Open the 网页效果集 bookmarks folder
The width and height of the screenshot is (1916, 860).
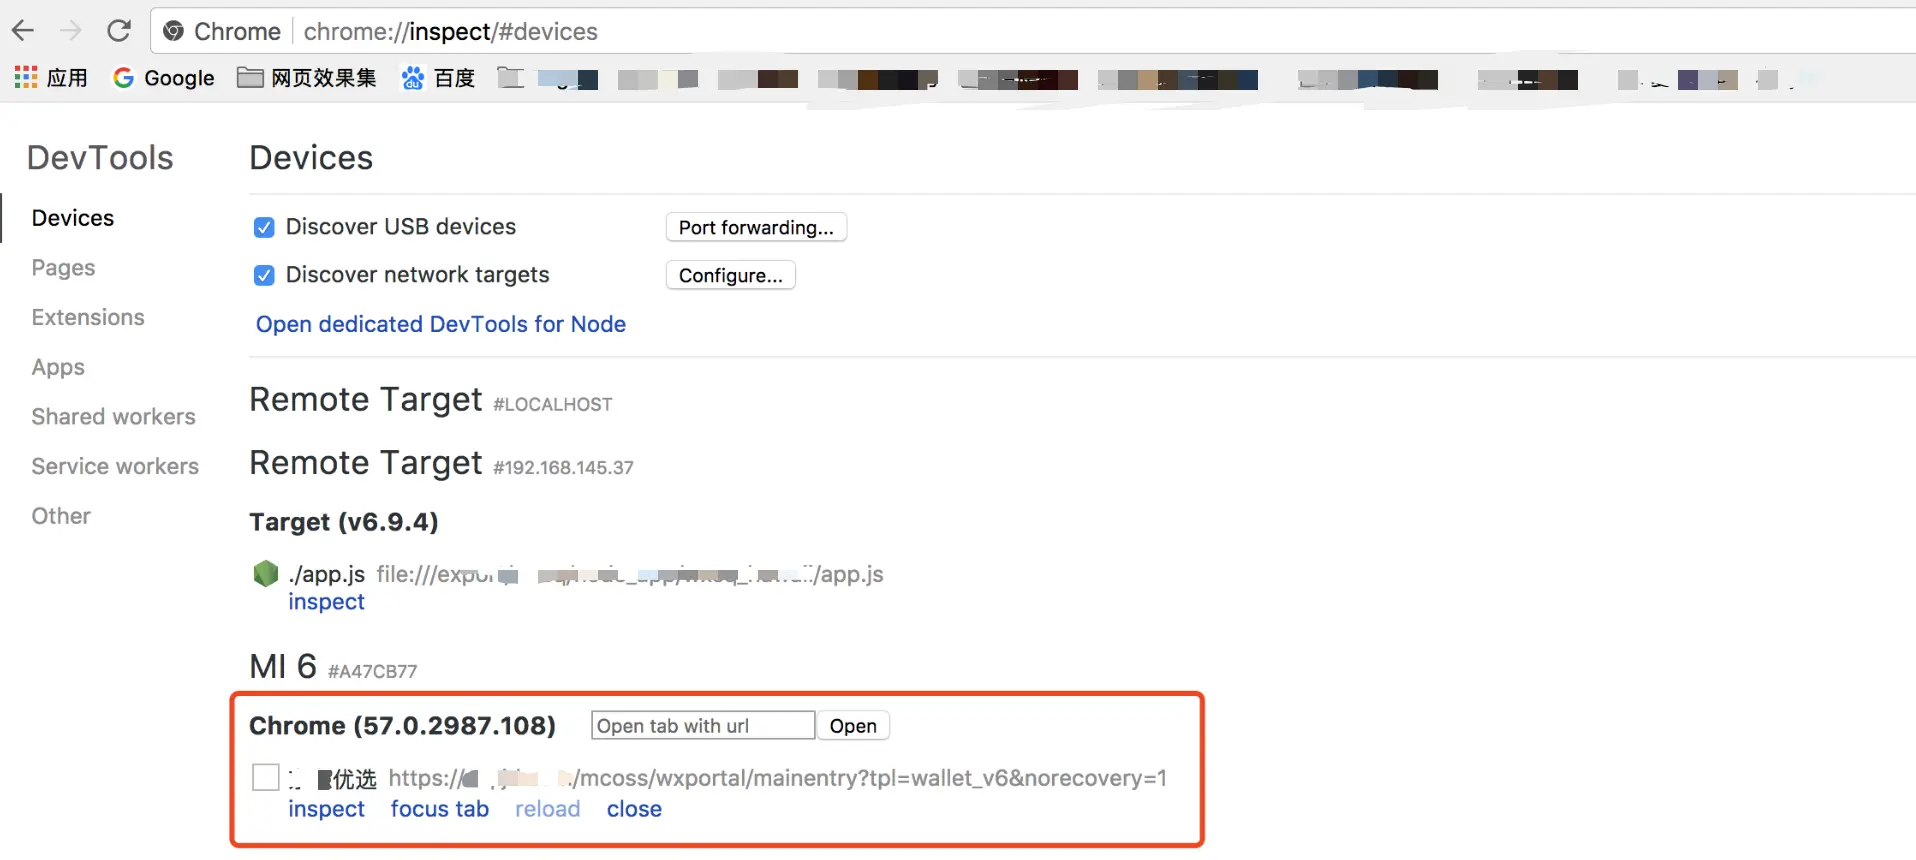coord(307,78)
